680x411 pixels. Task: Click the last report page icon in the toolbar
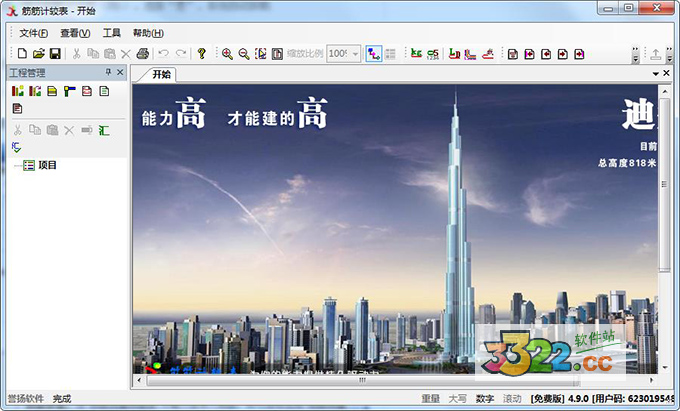click(579, 54)
